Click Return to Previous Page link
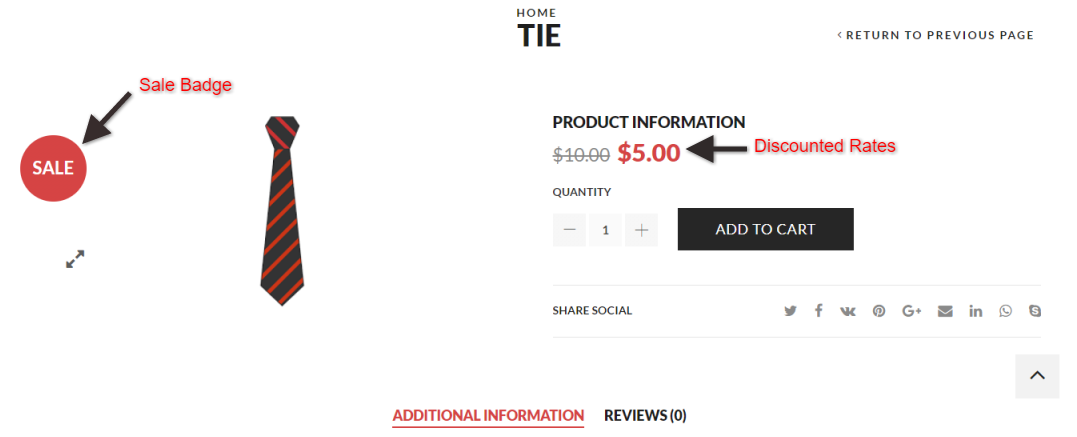Screen dimensions: 1077x437 [x=936, y=35]
